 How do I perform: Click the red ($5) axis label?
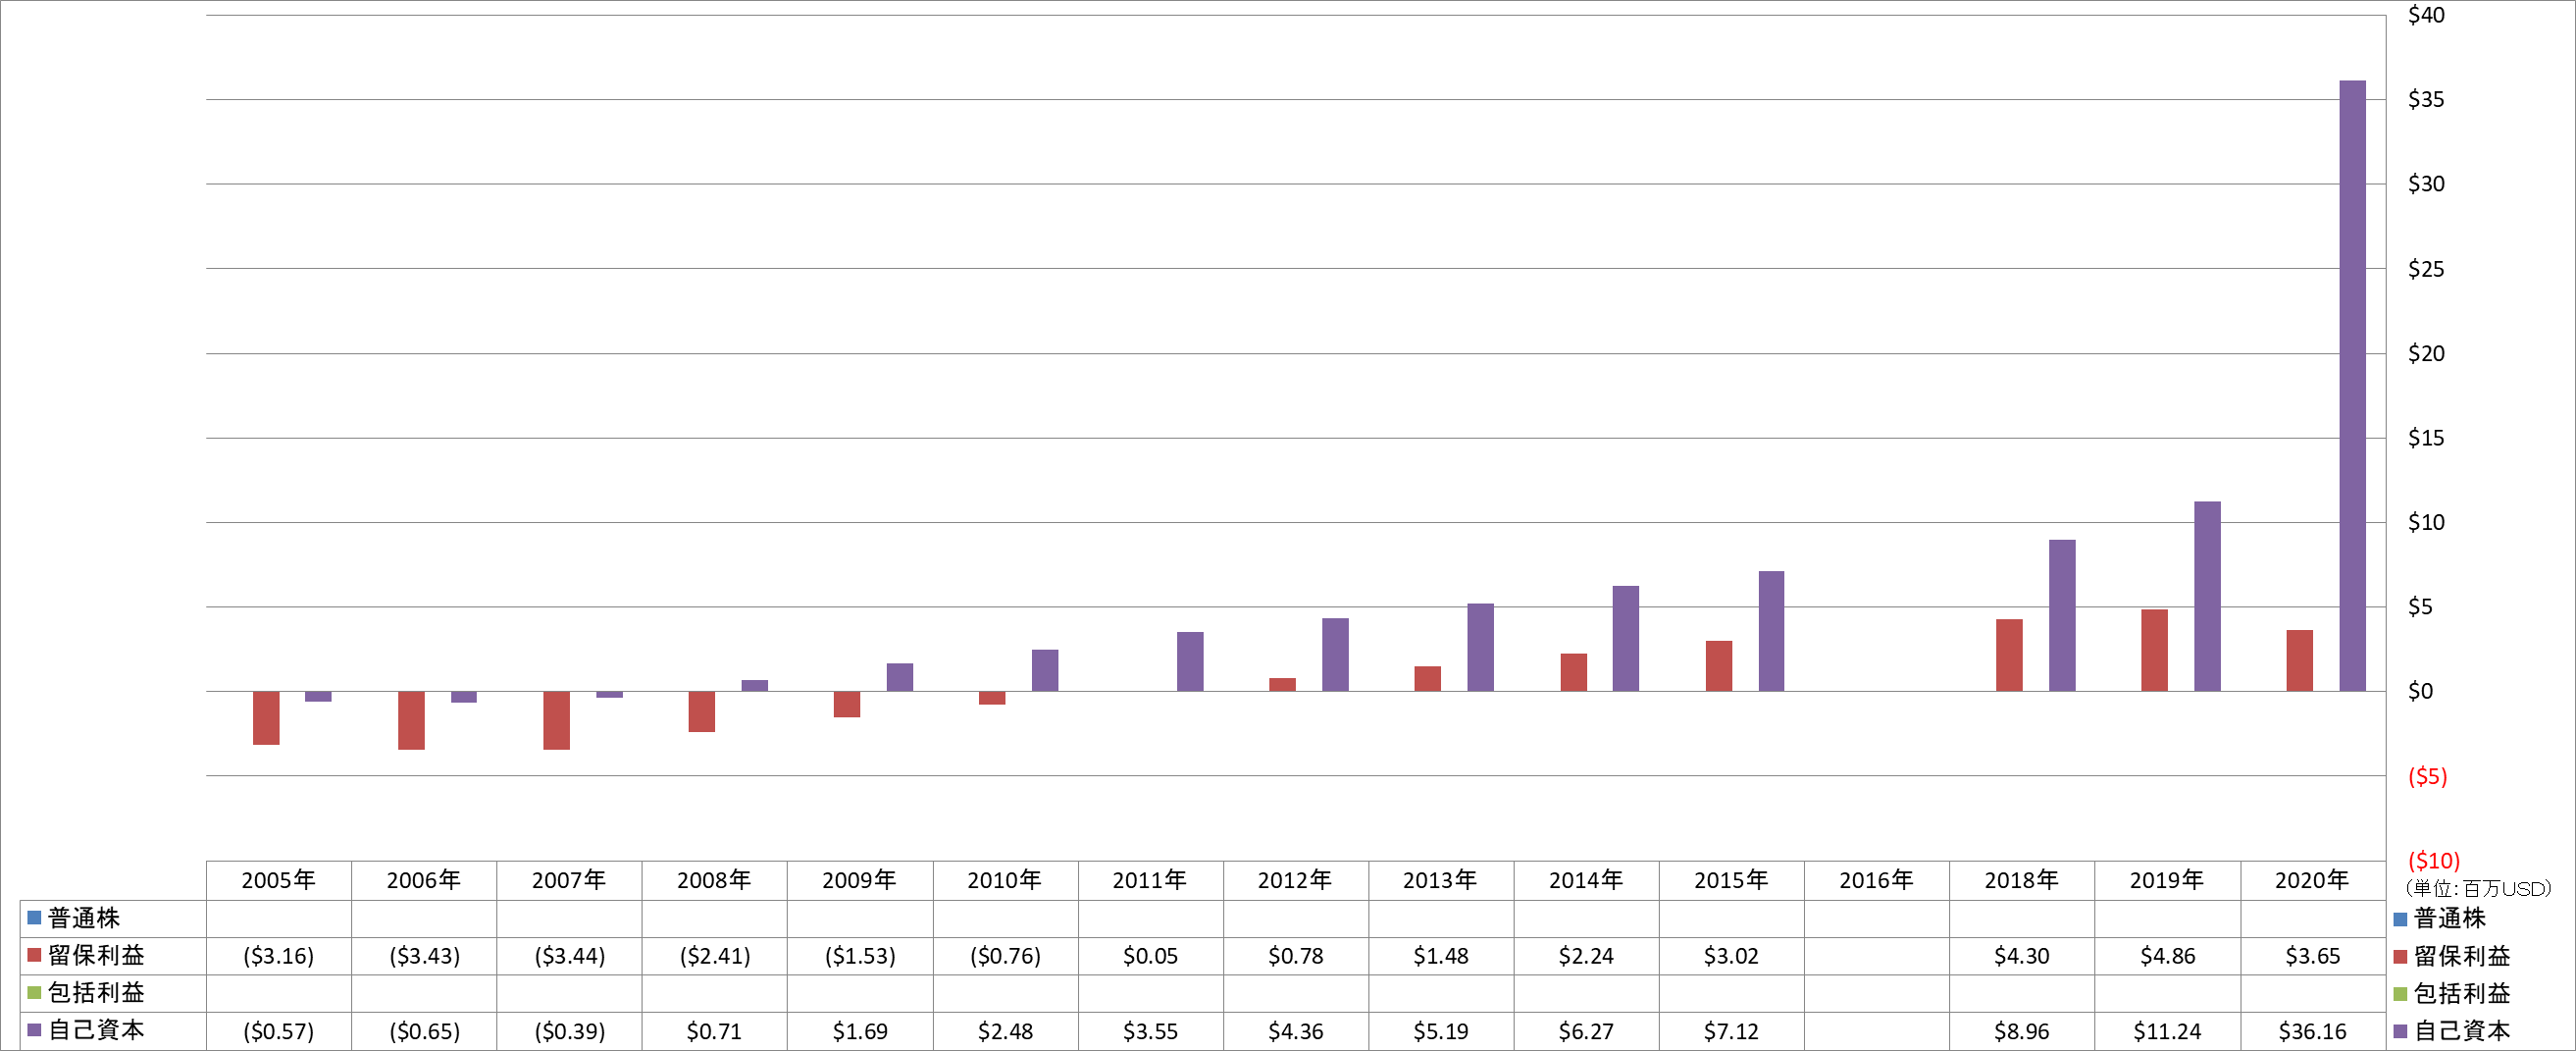[2427, 776]
